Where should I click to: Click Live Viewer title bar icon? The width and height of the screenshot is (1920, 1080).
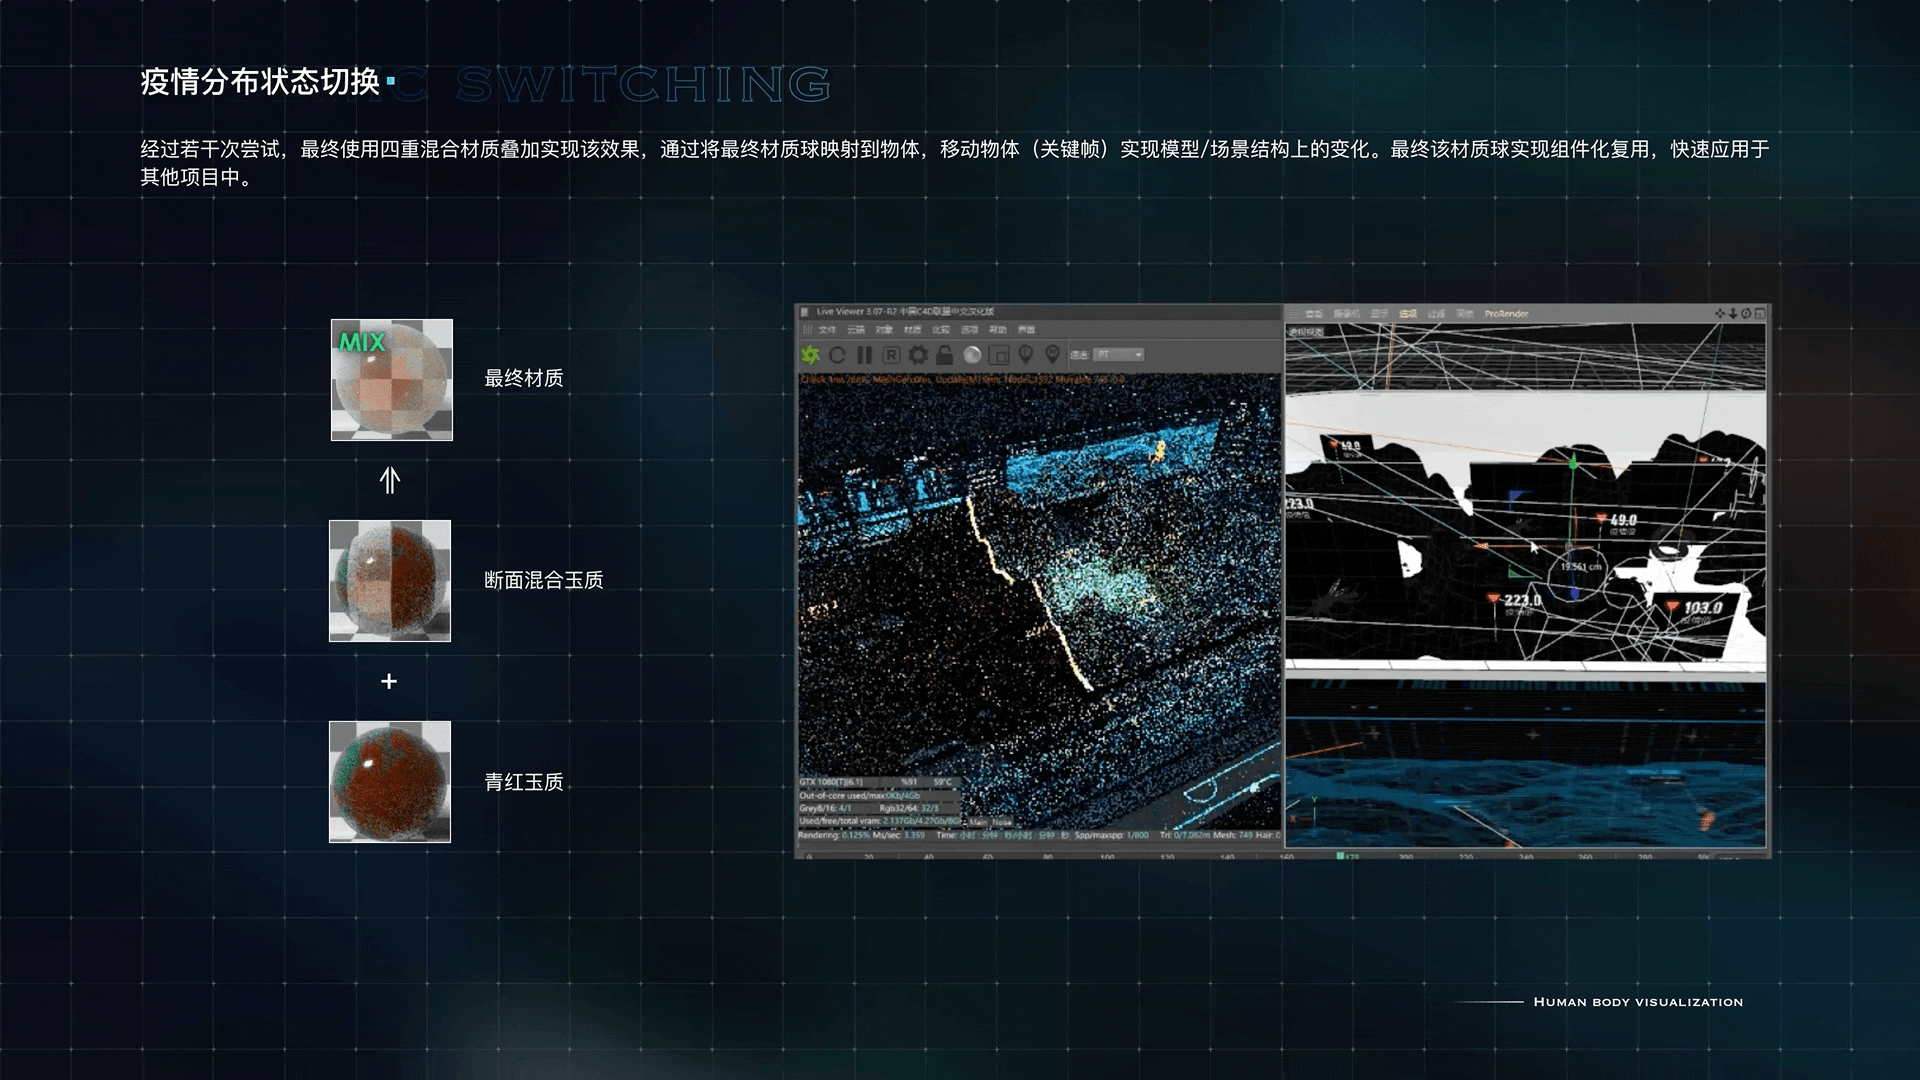click(x=804, y=312)
